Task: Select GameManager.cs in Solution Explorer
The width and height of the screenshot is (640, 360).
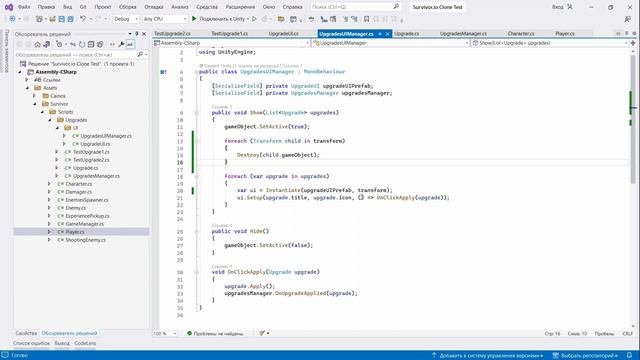Action: coord(84,224)
